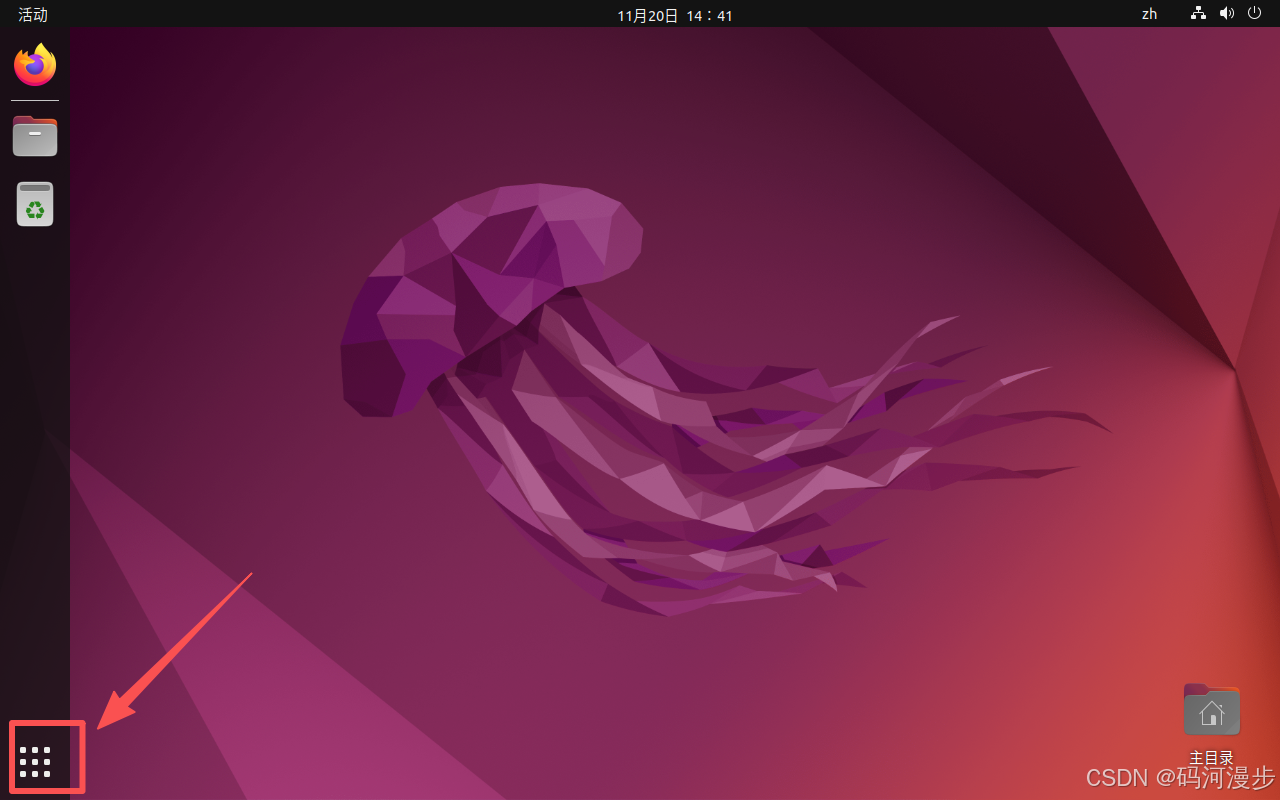Open the Files manager in the dock

[x=35, y=135]
